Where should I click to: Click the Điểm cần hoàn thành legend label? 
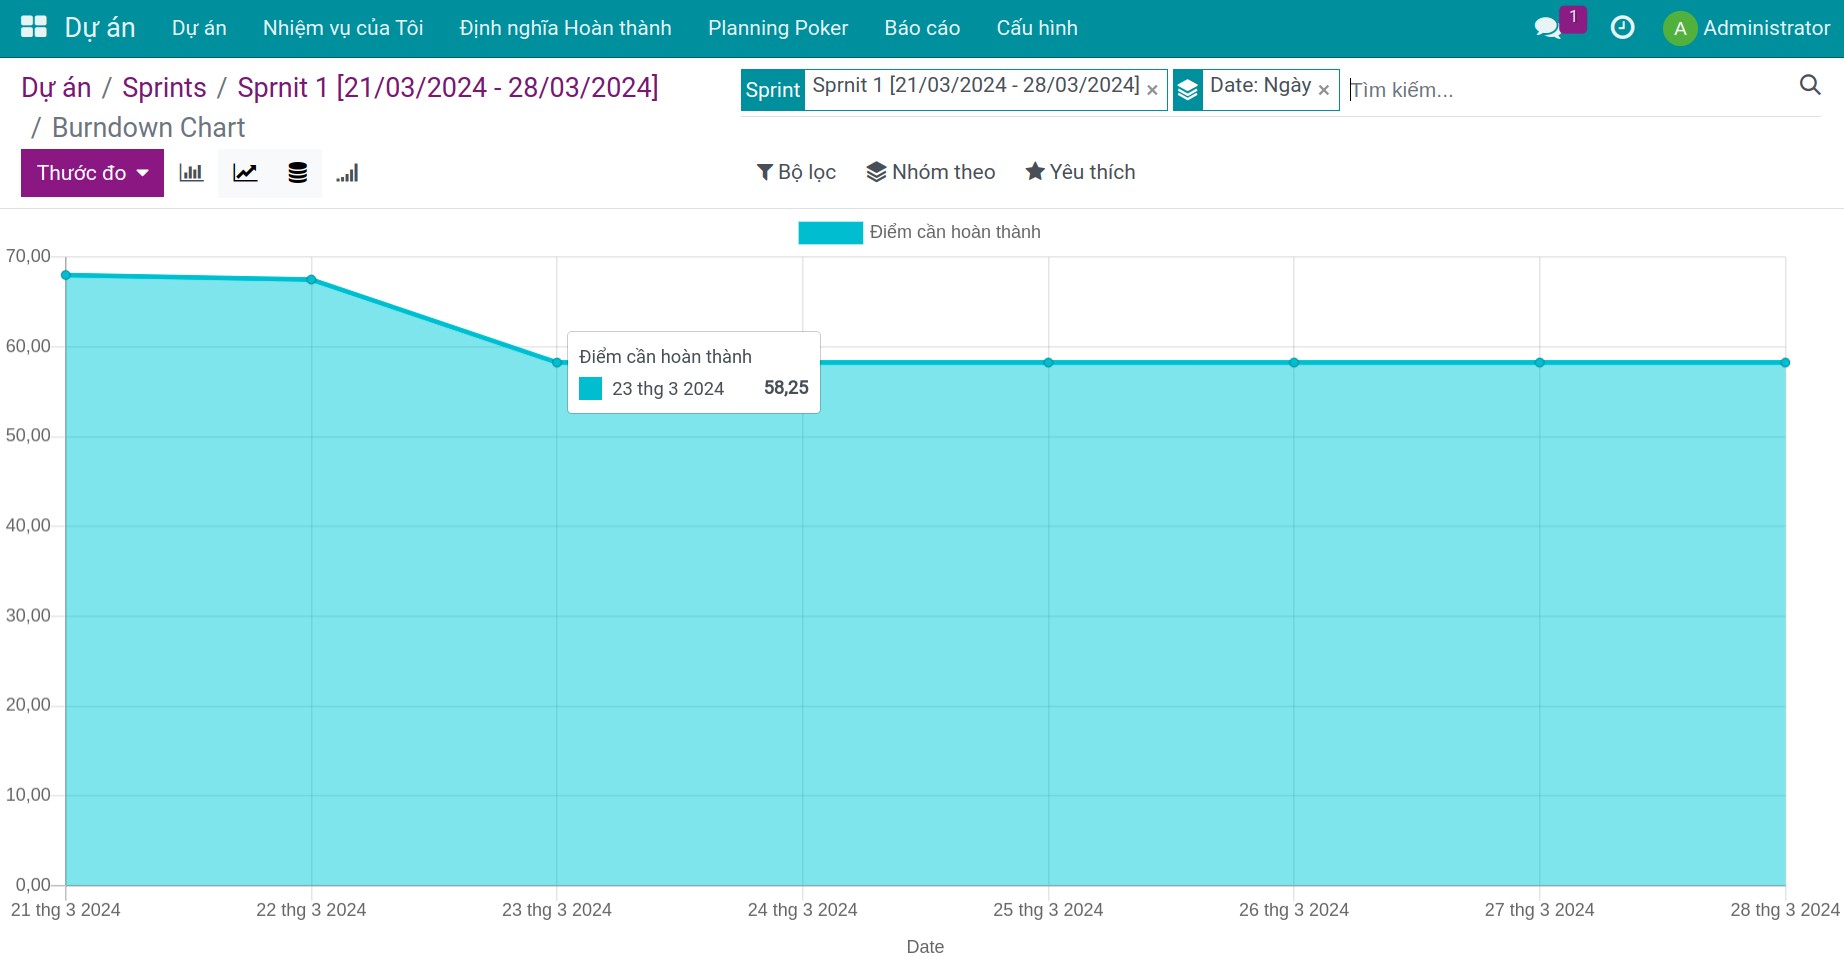(x=955, y=232)
